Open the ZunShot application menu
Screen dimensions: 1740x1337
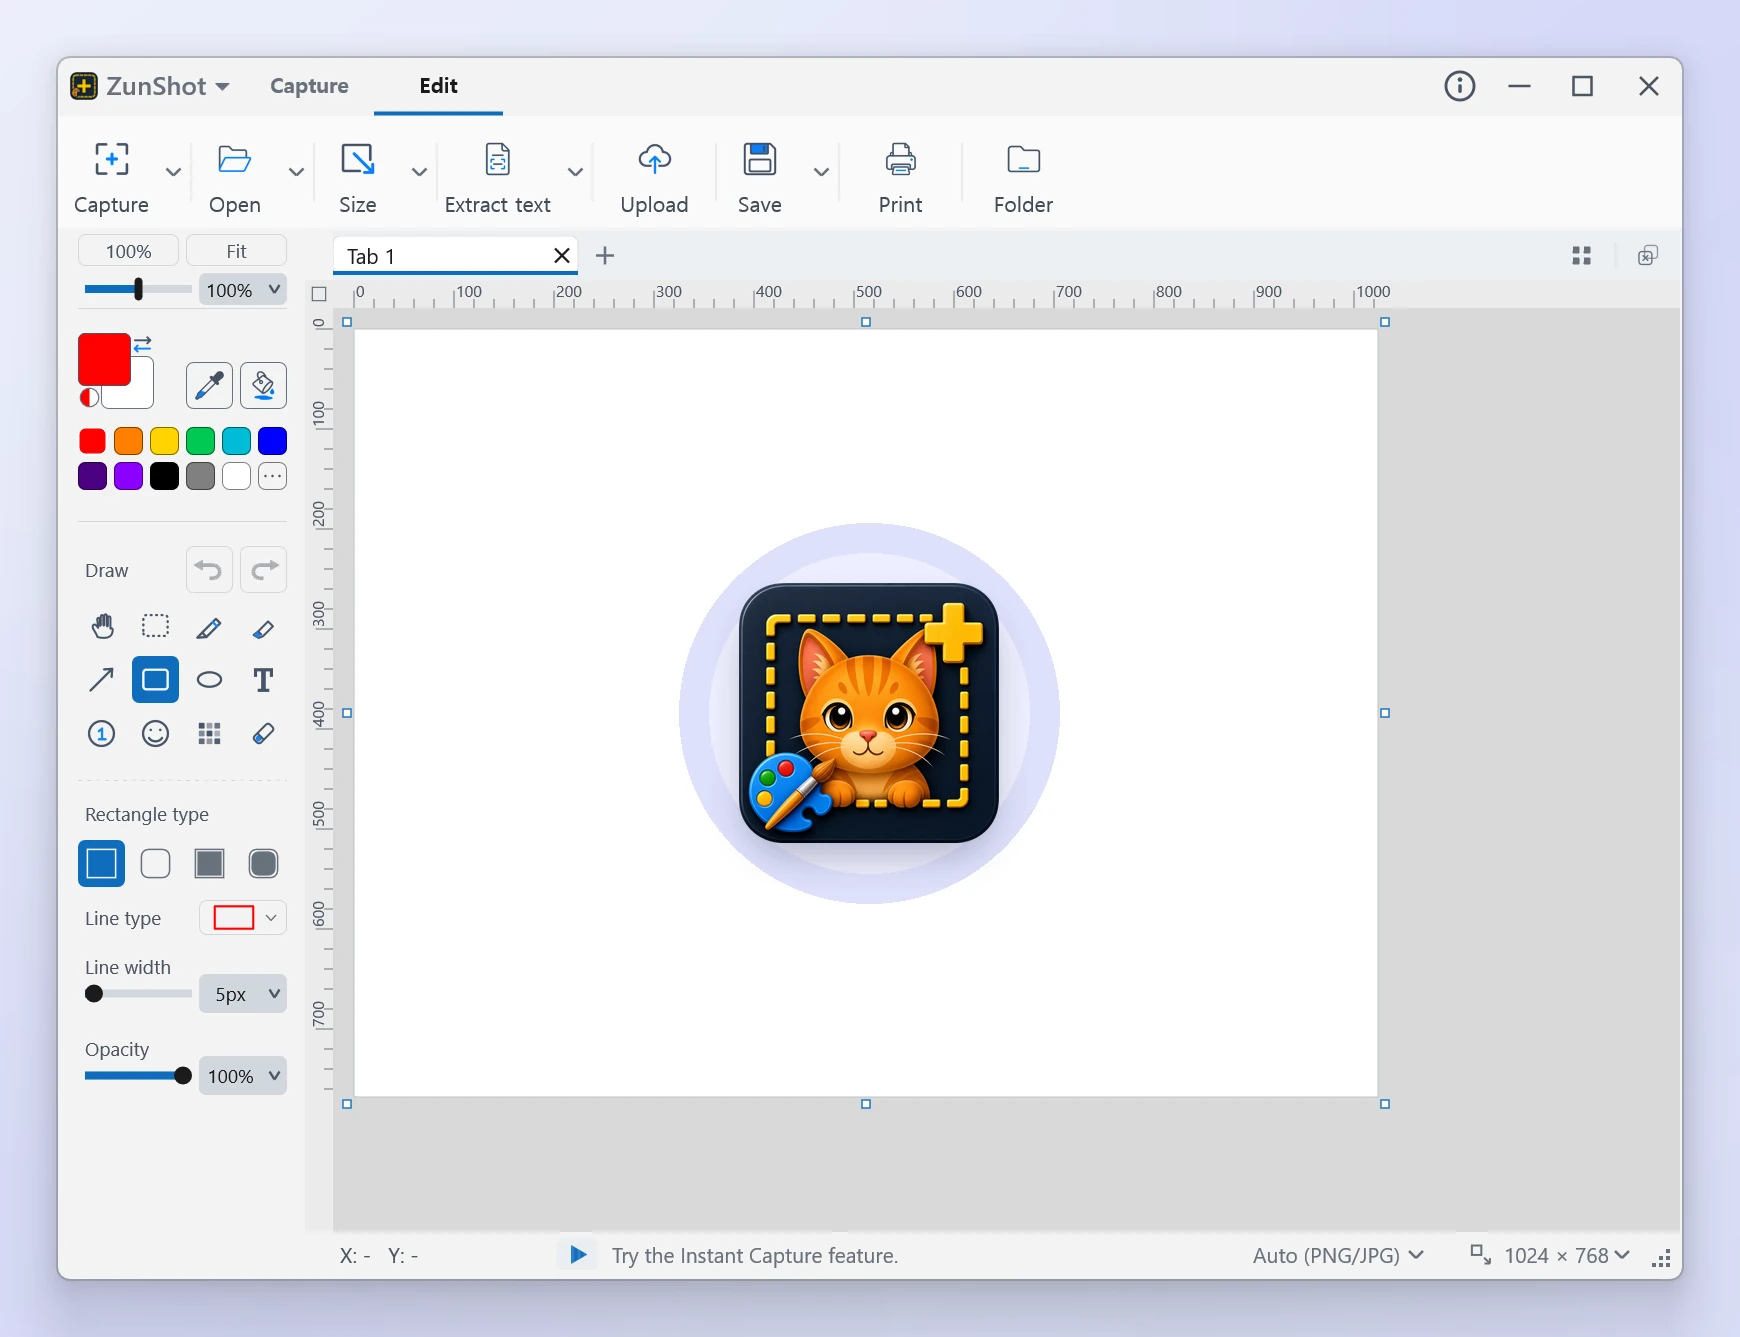[x=150, y=86]
